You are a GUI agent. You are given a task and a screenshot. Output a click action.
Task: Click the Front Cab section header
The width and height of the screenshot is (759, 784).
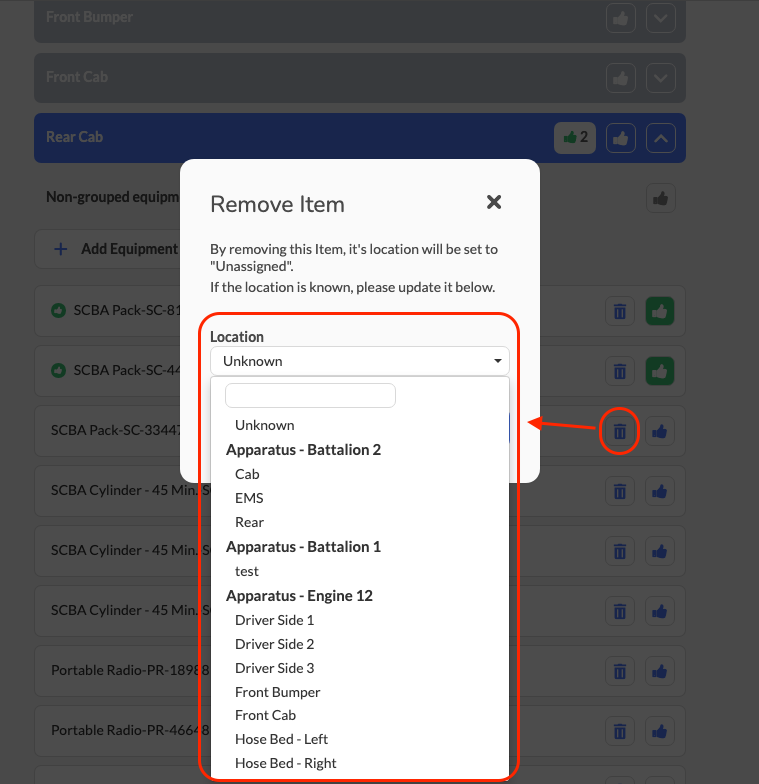coord(360,78)
